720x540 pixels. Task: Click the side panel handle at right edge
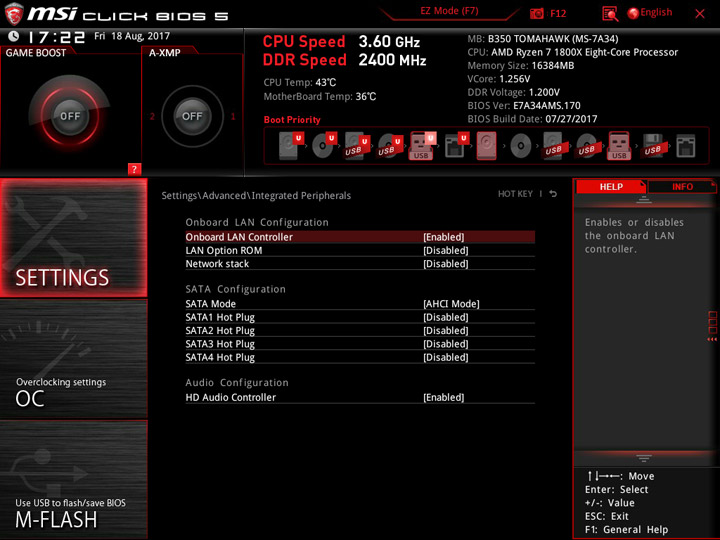(712, 326)
